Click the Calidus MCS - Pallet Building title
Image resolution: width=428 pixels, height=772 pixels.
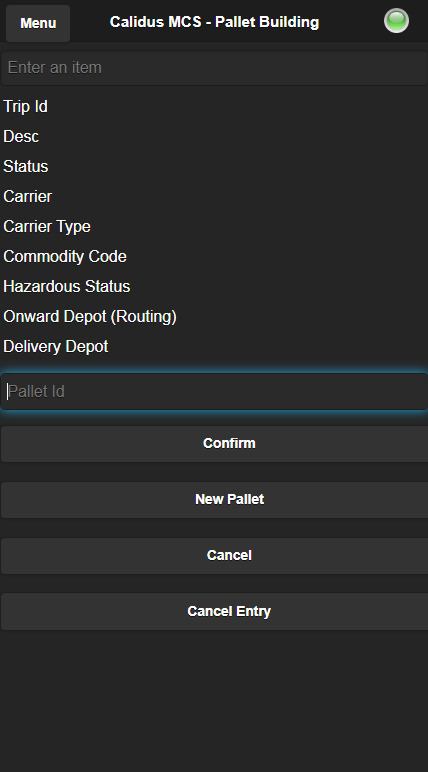(x=214, y=22)
